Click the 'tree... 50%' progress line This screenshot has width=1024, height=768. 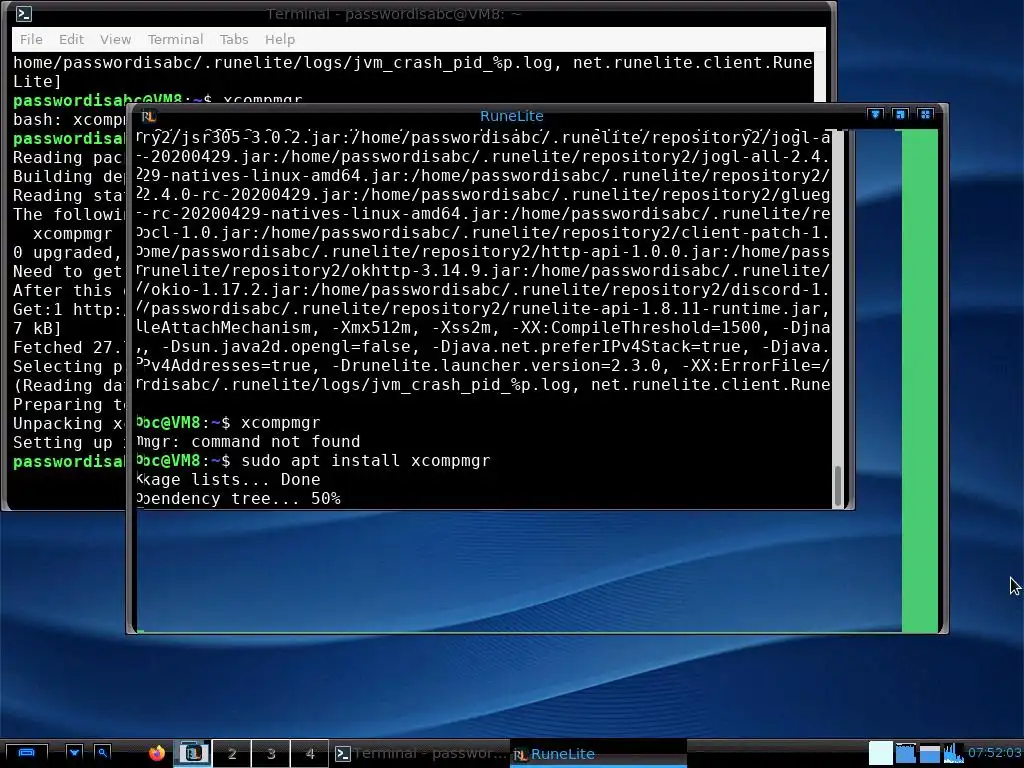point(285,498)
